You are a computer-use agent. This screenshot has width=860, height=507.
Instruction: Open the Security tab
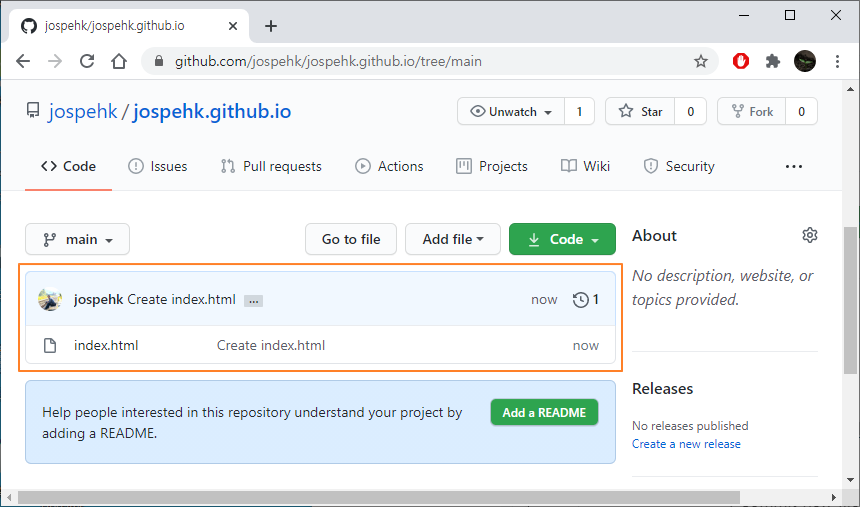tap(679, 166)
